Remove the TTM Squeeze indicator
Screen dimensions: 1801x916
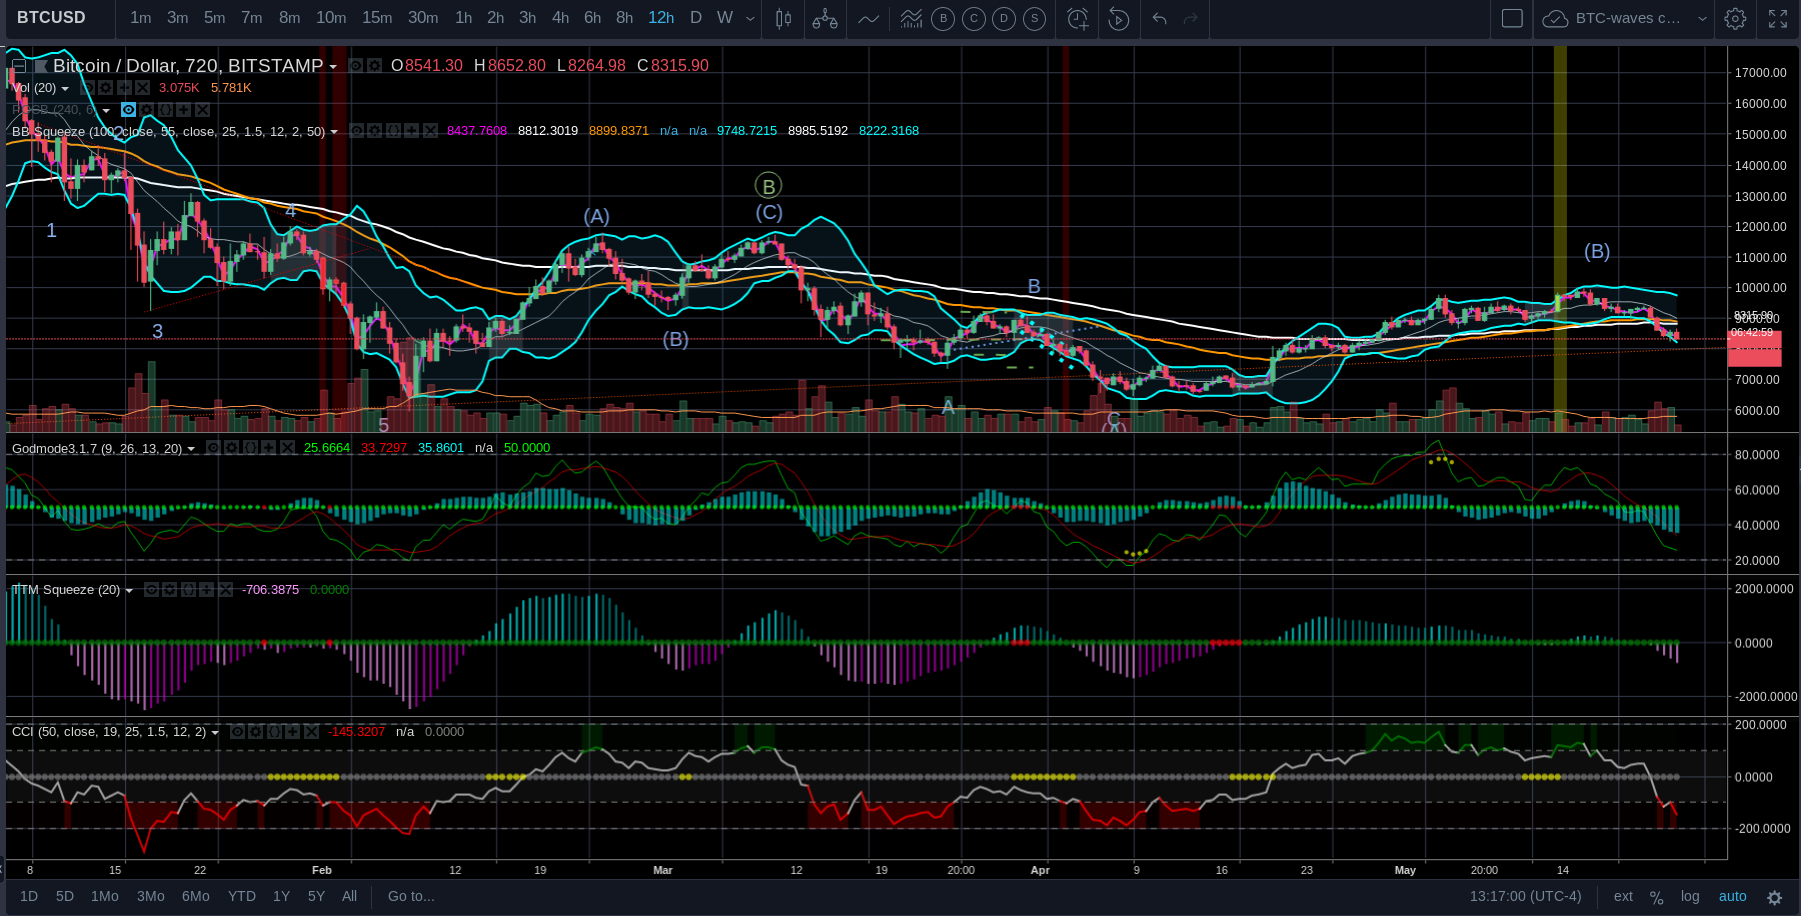coord(225,590)
